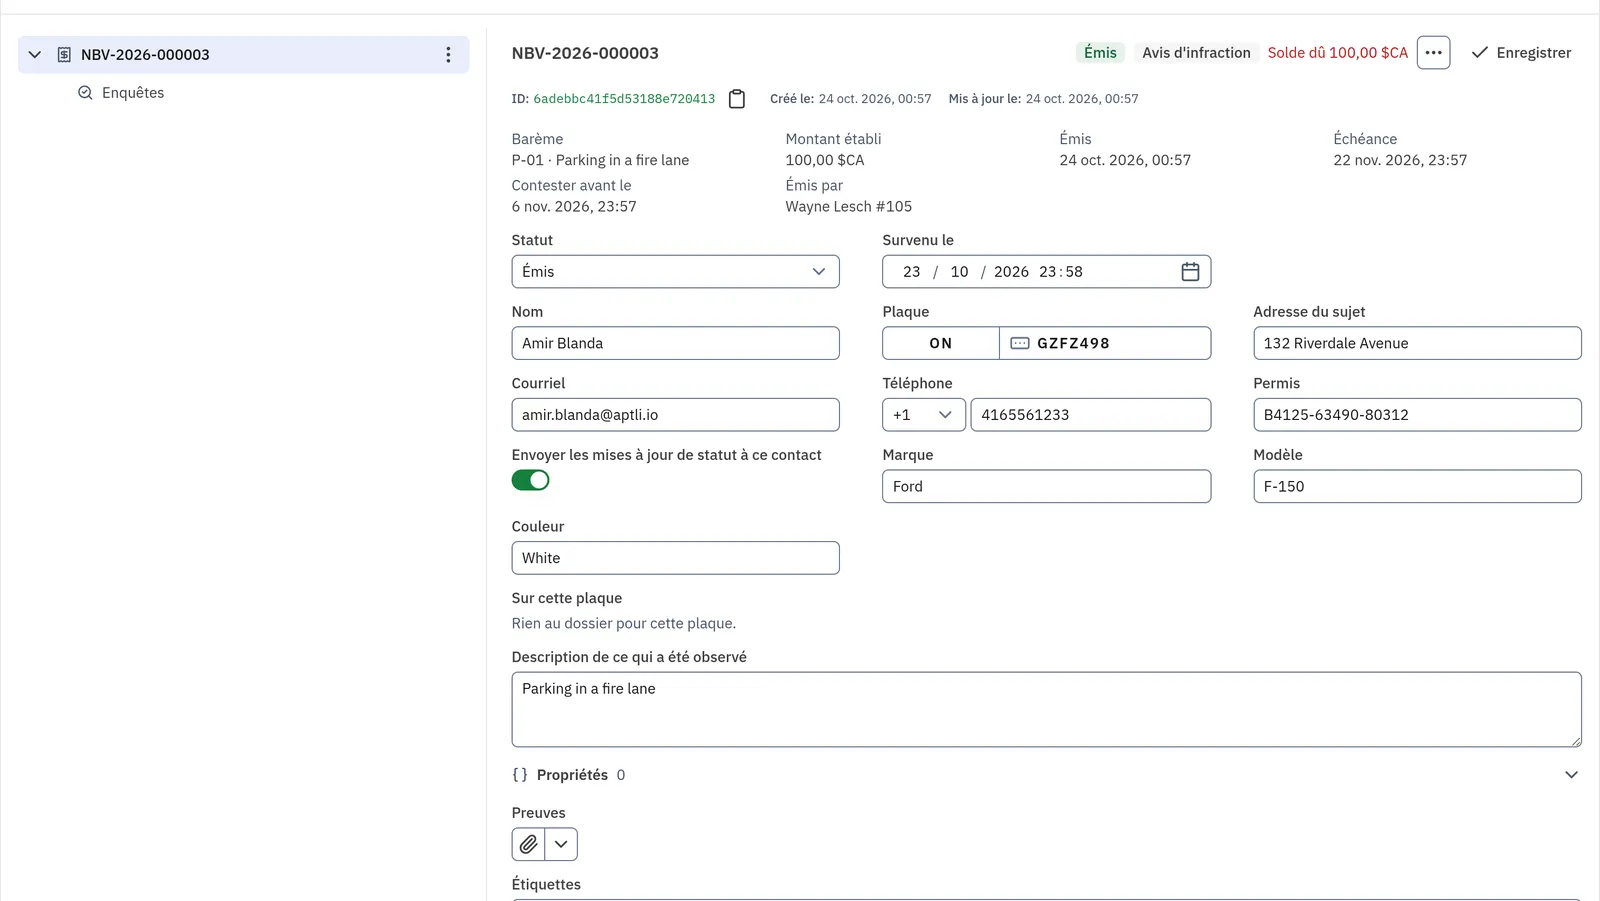This screenshot has height=901, width=1600.
Task: Click the plate province field ON
Action: (940, 343)
